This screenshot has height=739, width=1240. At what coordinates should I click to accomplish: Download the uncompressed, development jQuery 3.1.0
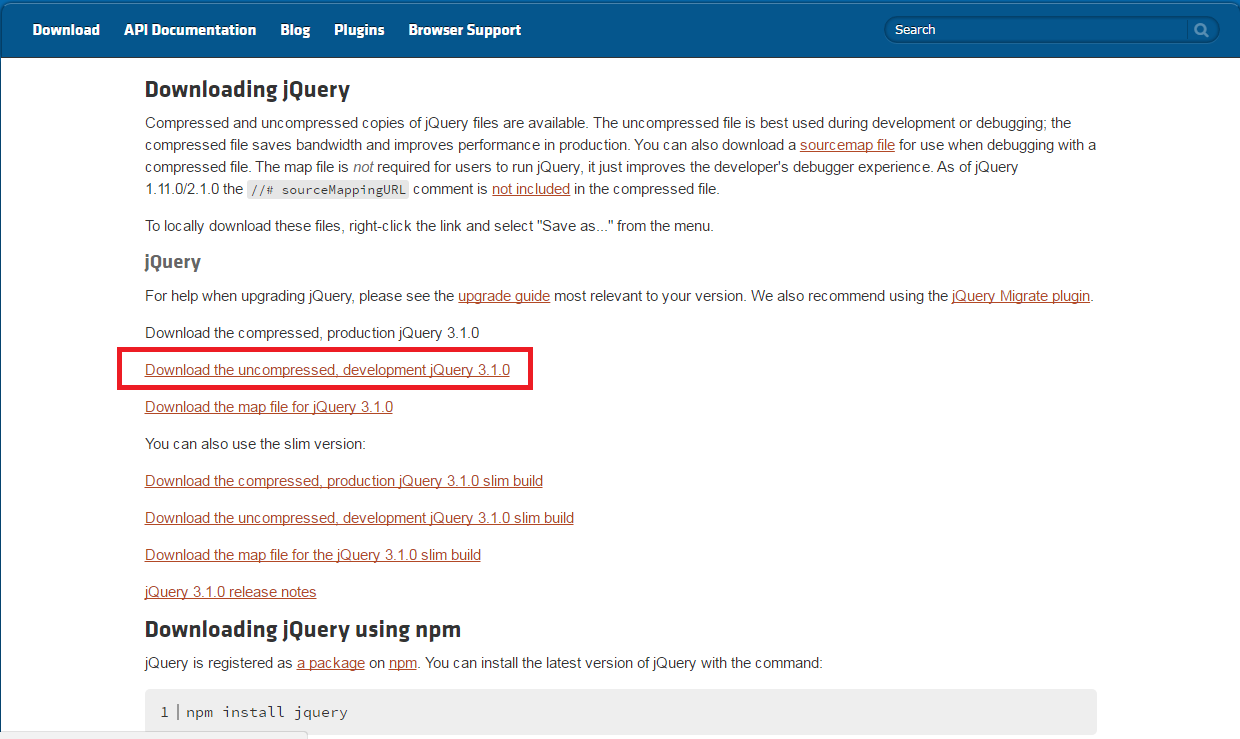point(327,370)
